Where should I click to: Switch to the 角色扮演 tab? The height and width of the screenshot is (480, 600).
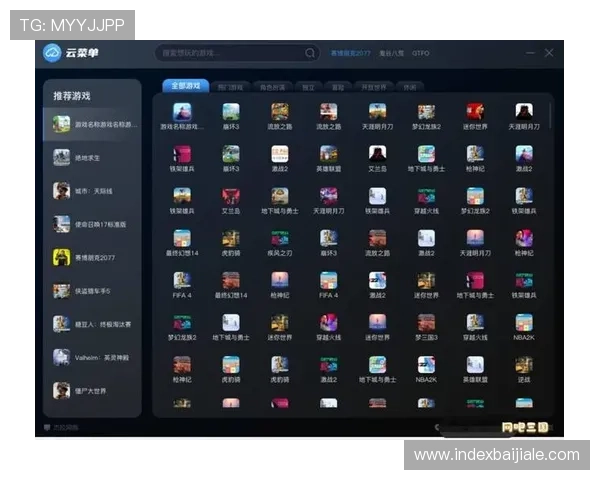tap(270, 87)
